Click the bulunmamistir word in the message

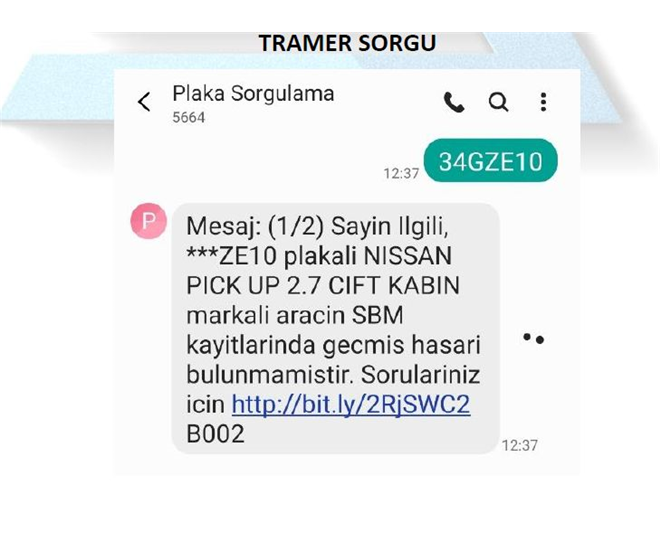[x=269, y=375]
